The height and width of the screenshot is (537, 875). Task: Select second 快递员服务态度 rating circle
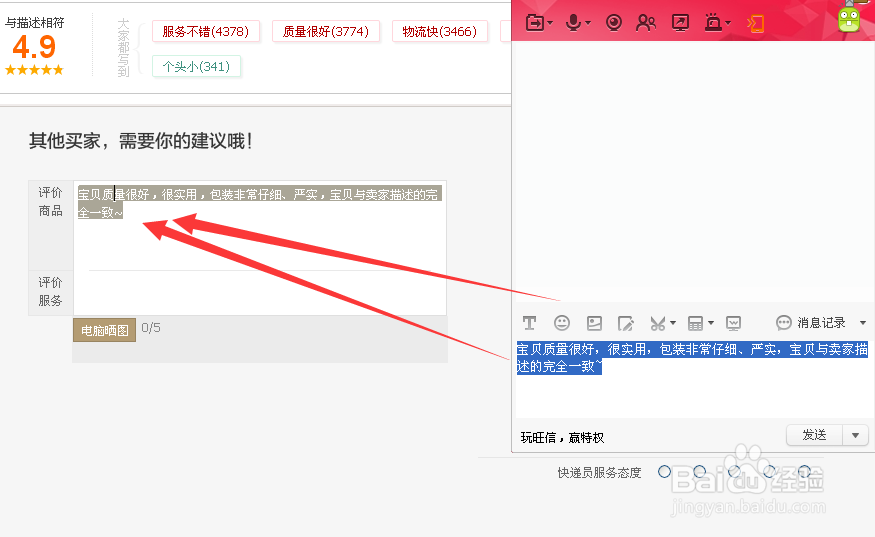[x=699, y=472]
